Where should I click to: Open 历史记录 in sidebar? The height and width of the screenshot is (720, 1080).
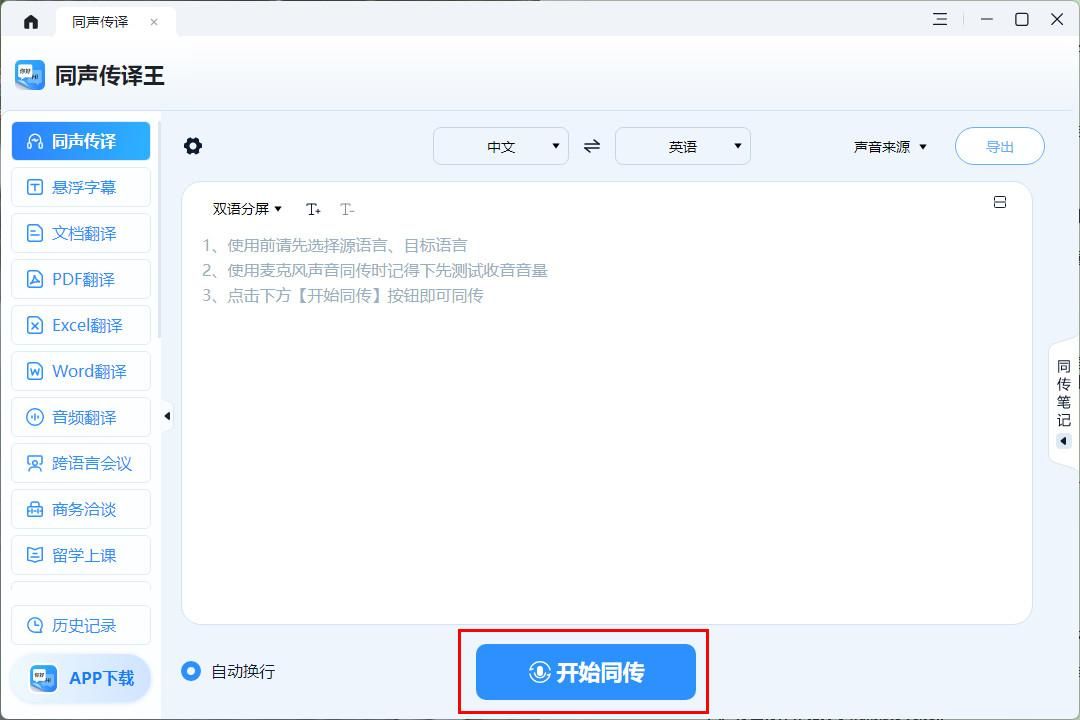click(81, 626)
